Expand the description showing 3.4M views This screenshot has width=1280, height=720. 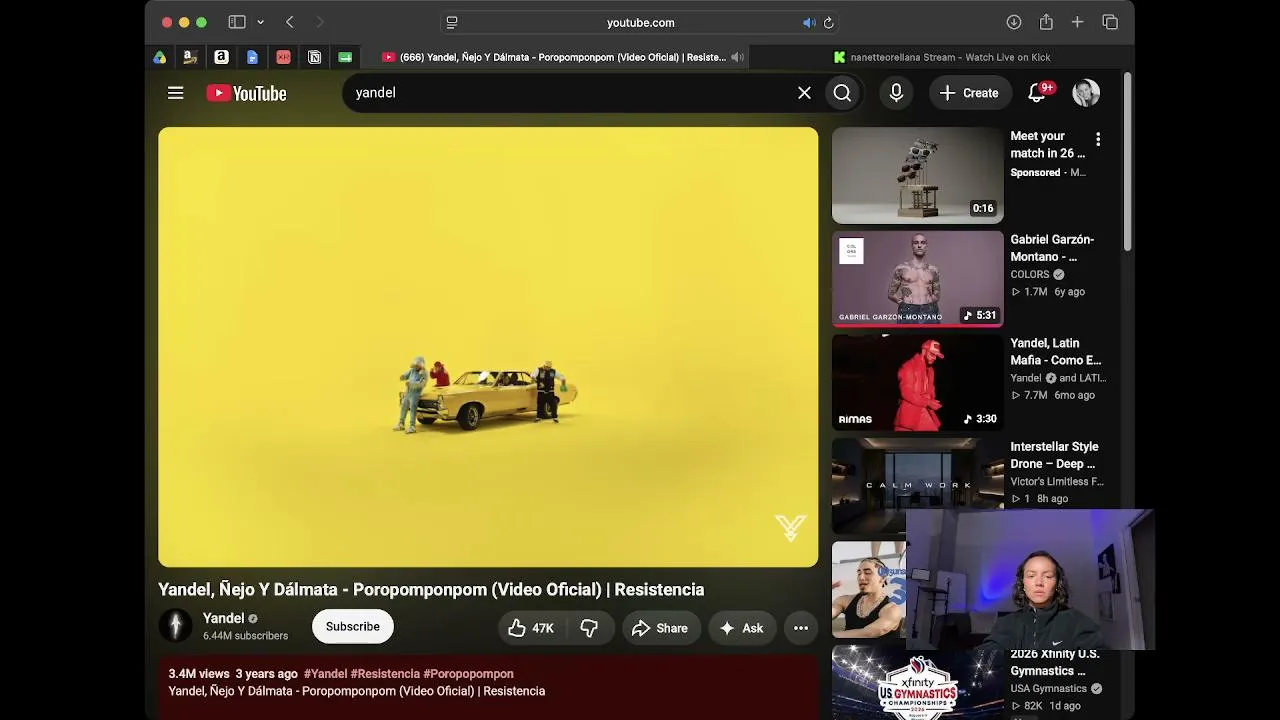(488, 687)
